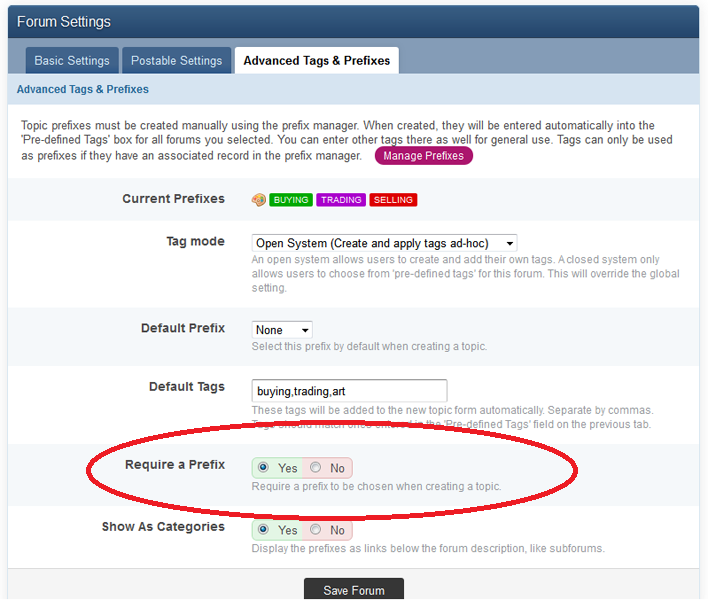This screenshot has width=708, height=600.
Task: Click the green BUYING prefix tag
Action: 291,200
